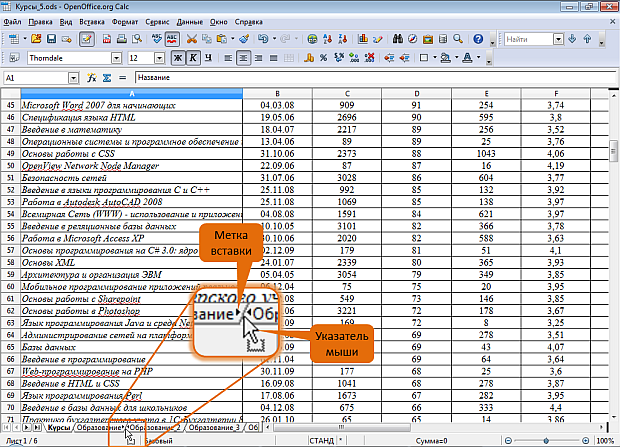Open the Function Wizard icon
This screenshot has width=620, height=447.
91,78
